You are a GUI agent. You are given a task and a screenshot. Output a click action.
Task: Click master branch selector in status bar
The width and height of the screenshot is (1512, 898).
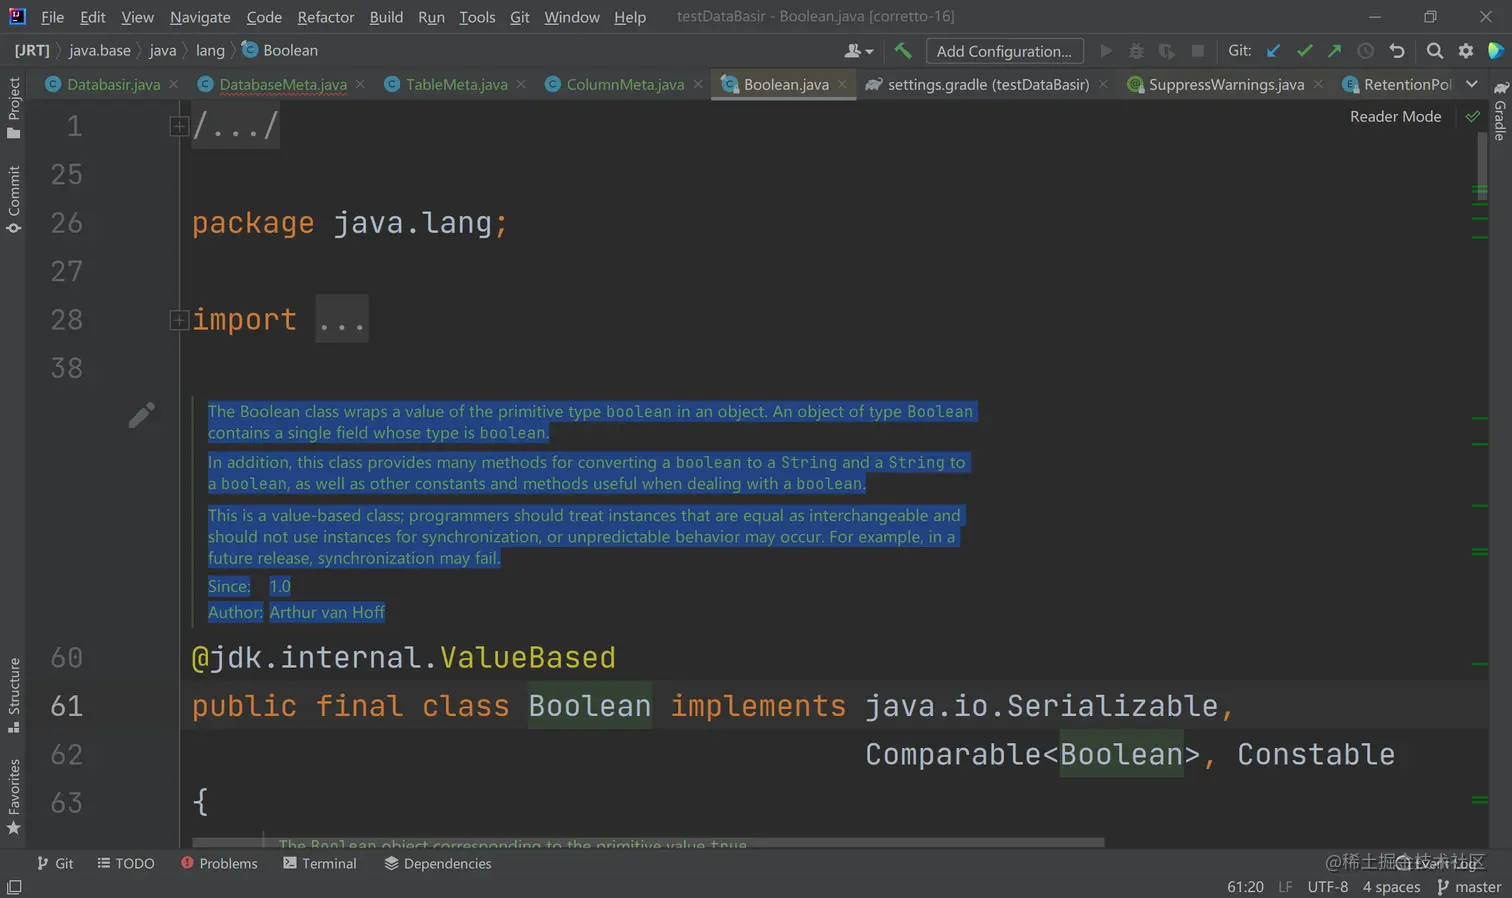[x=1469, y=887]
